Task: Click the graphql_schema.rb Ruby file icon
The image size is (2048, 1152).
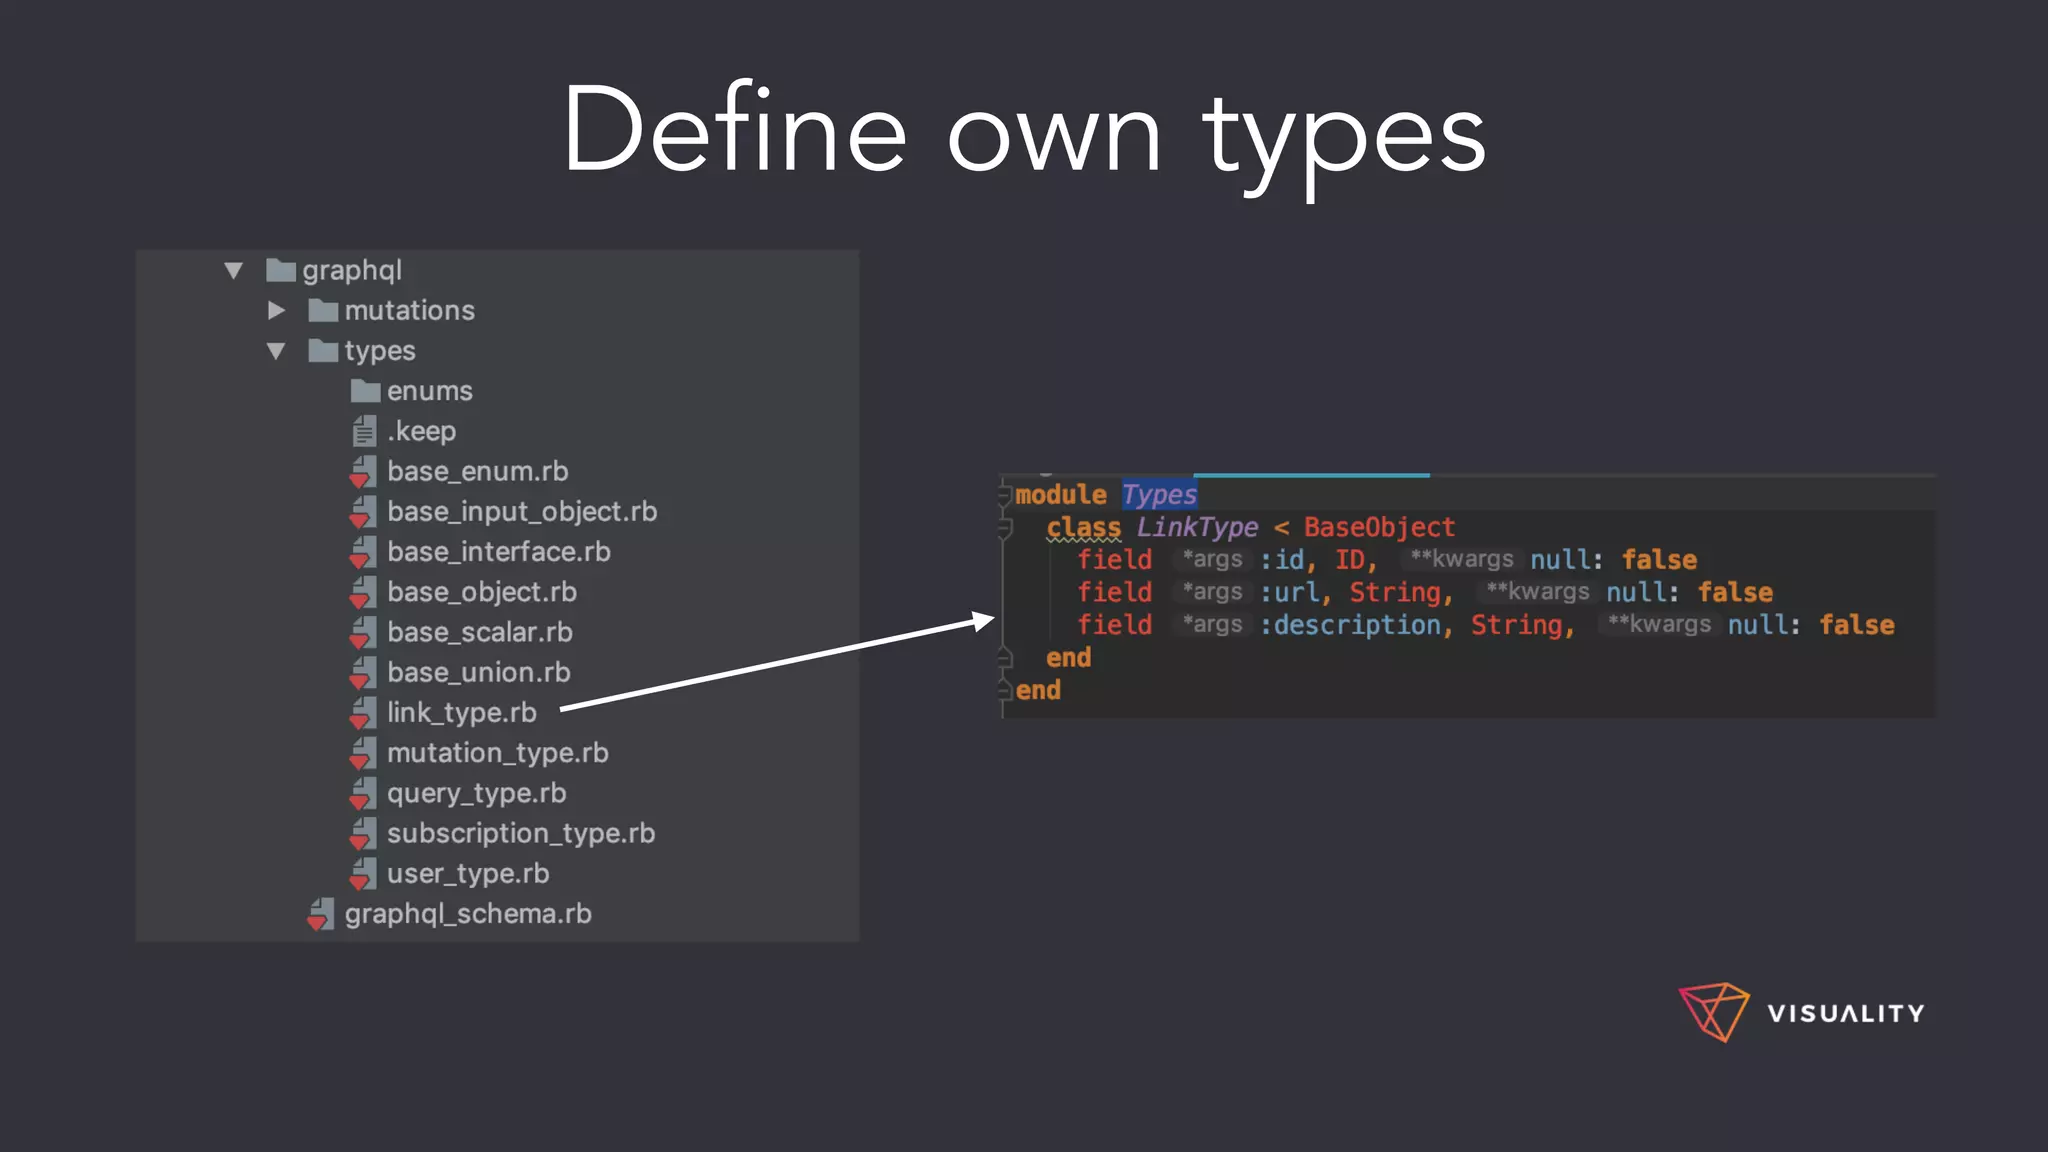Action: (x=321, y=914)
